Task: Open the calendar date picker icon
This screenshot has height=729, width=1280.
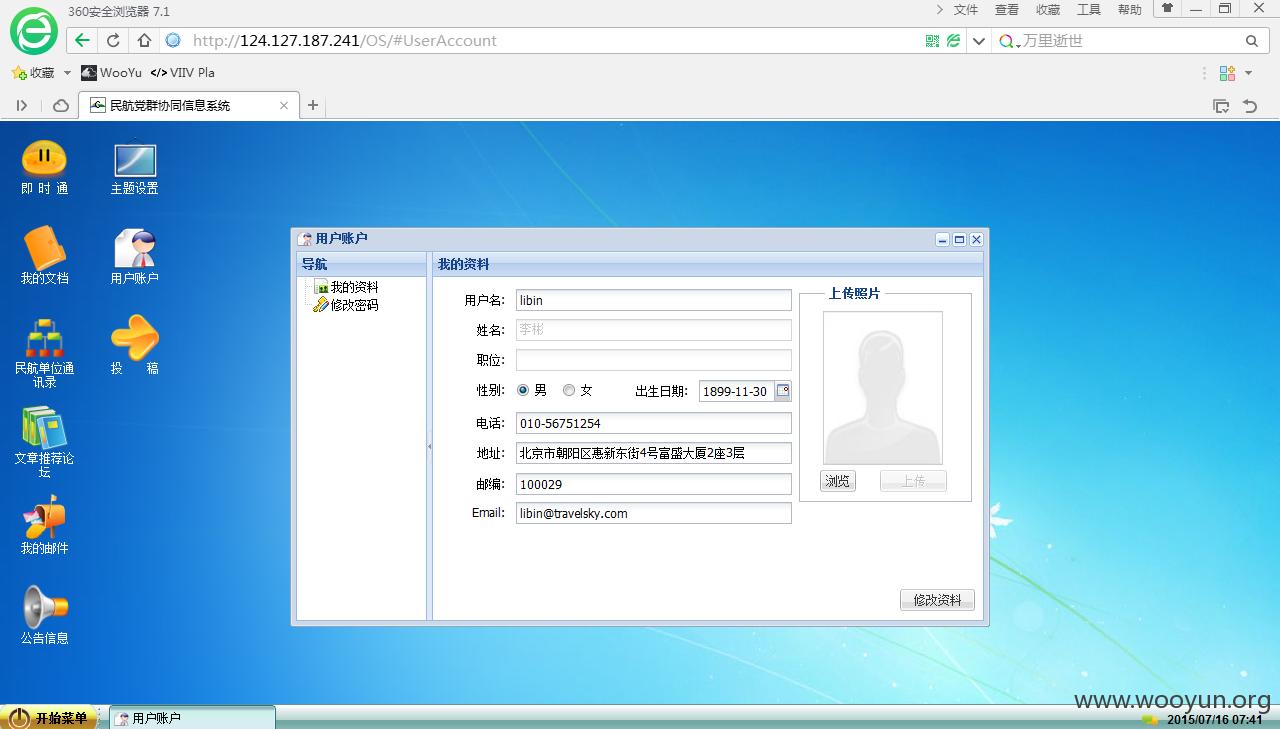Action: click(x=783, y=391)
